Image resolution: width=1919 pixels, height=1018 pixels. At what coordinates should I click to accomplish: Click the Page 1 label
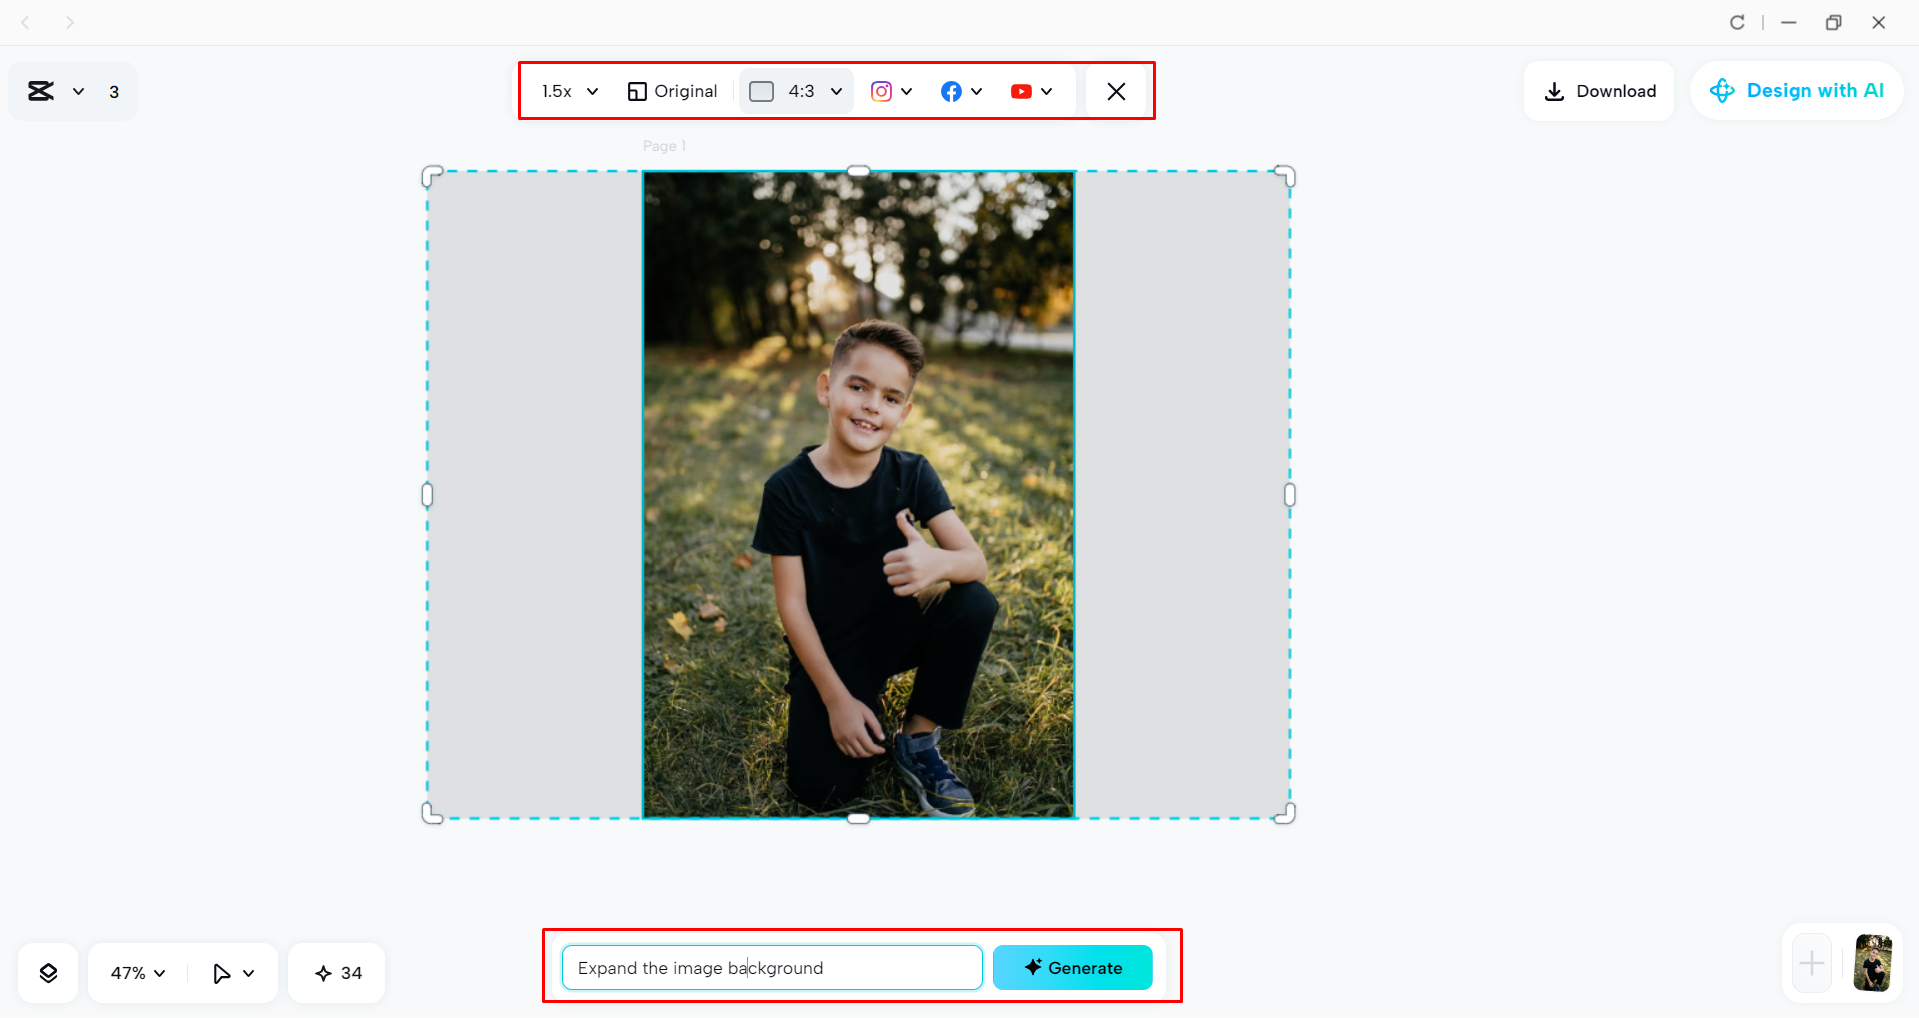(x=664, y=145)
